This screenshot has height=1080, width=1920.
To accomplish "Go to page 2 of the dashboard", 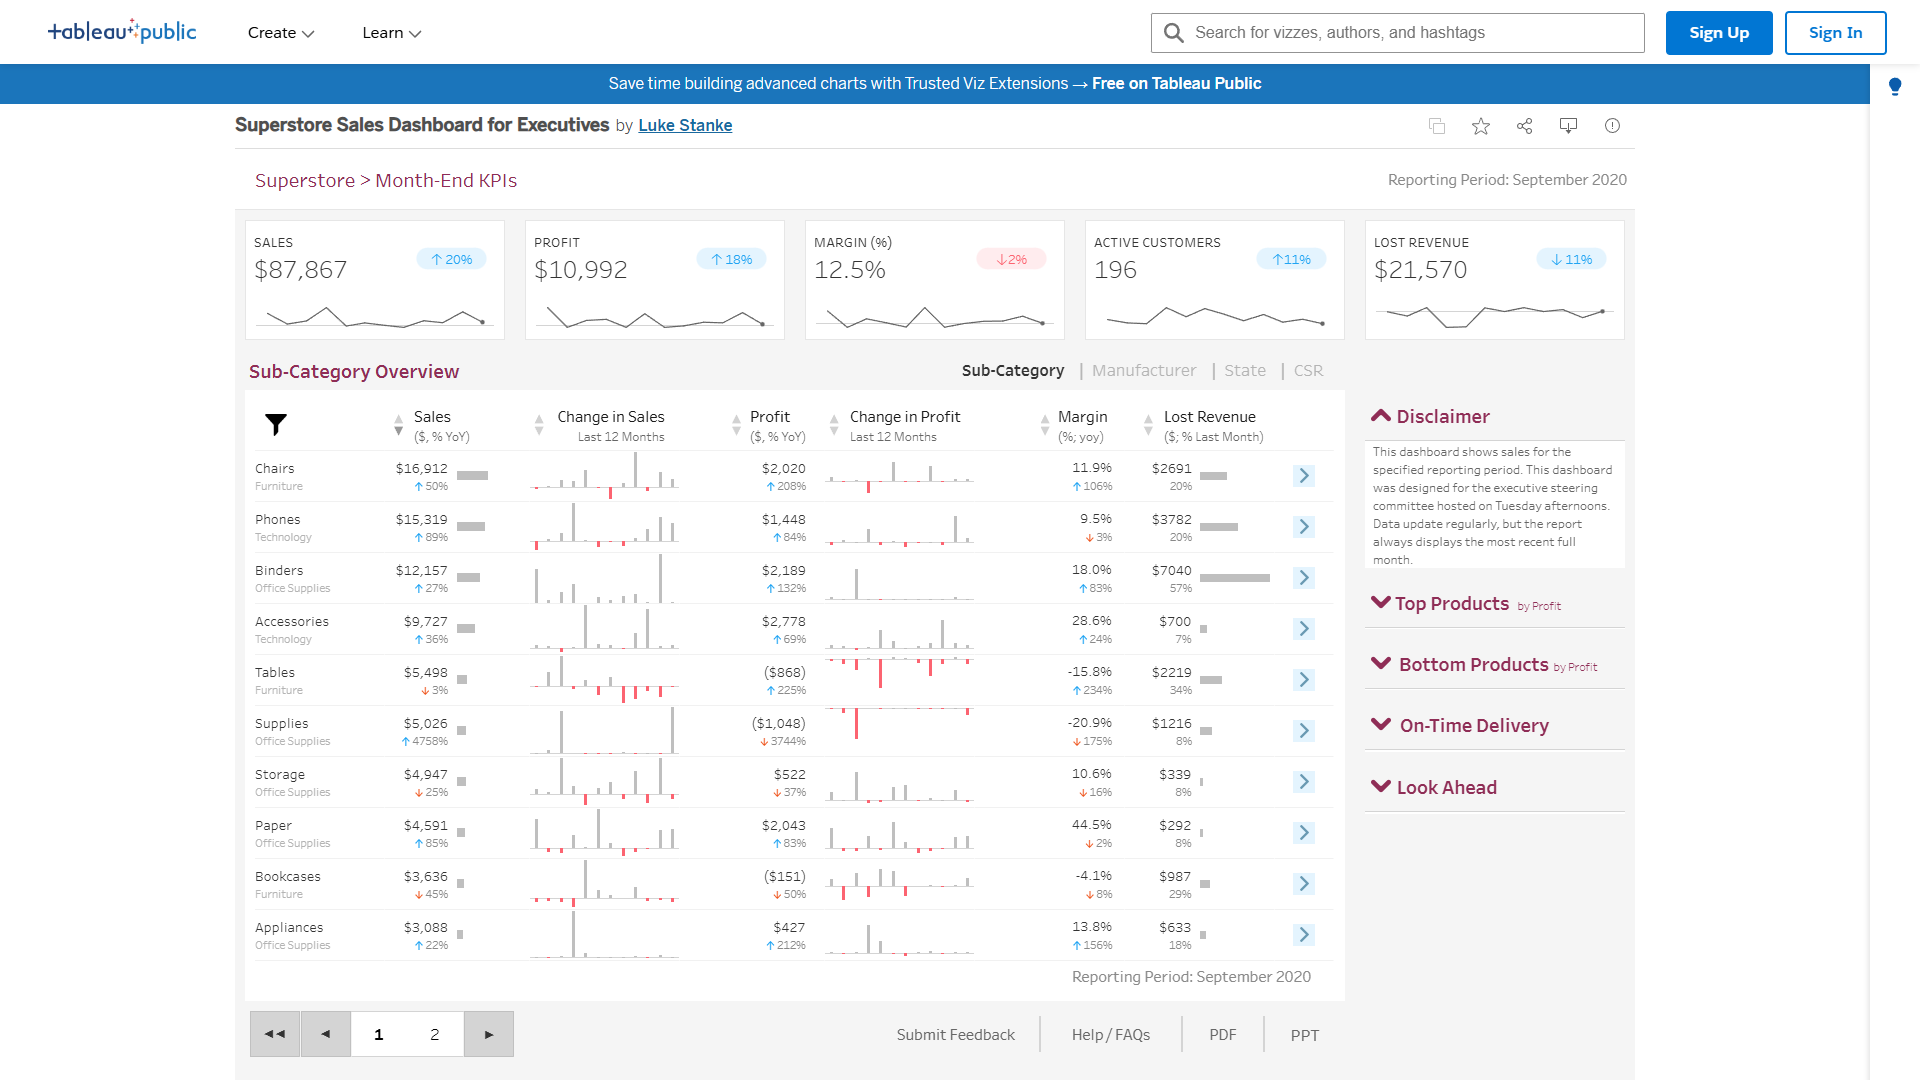I will pos(434,1034).
